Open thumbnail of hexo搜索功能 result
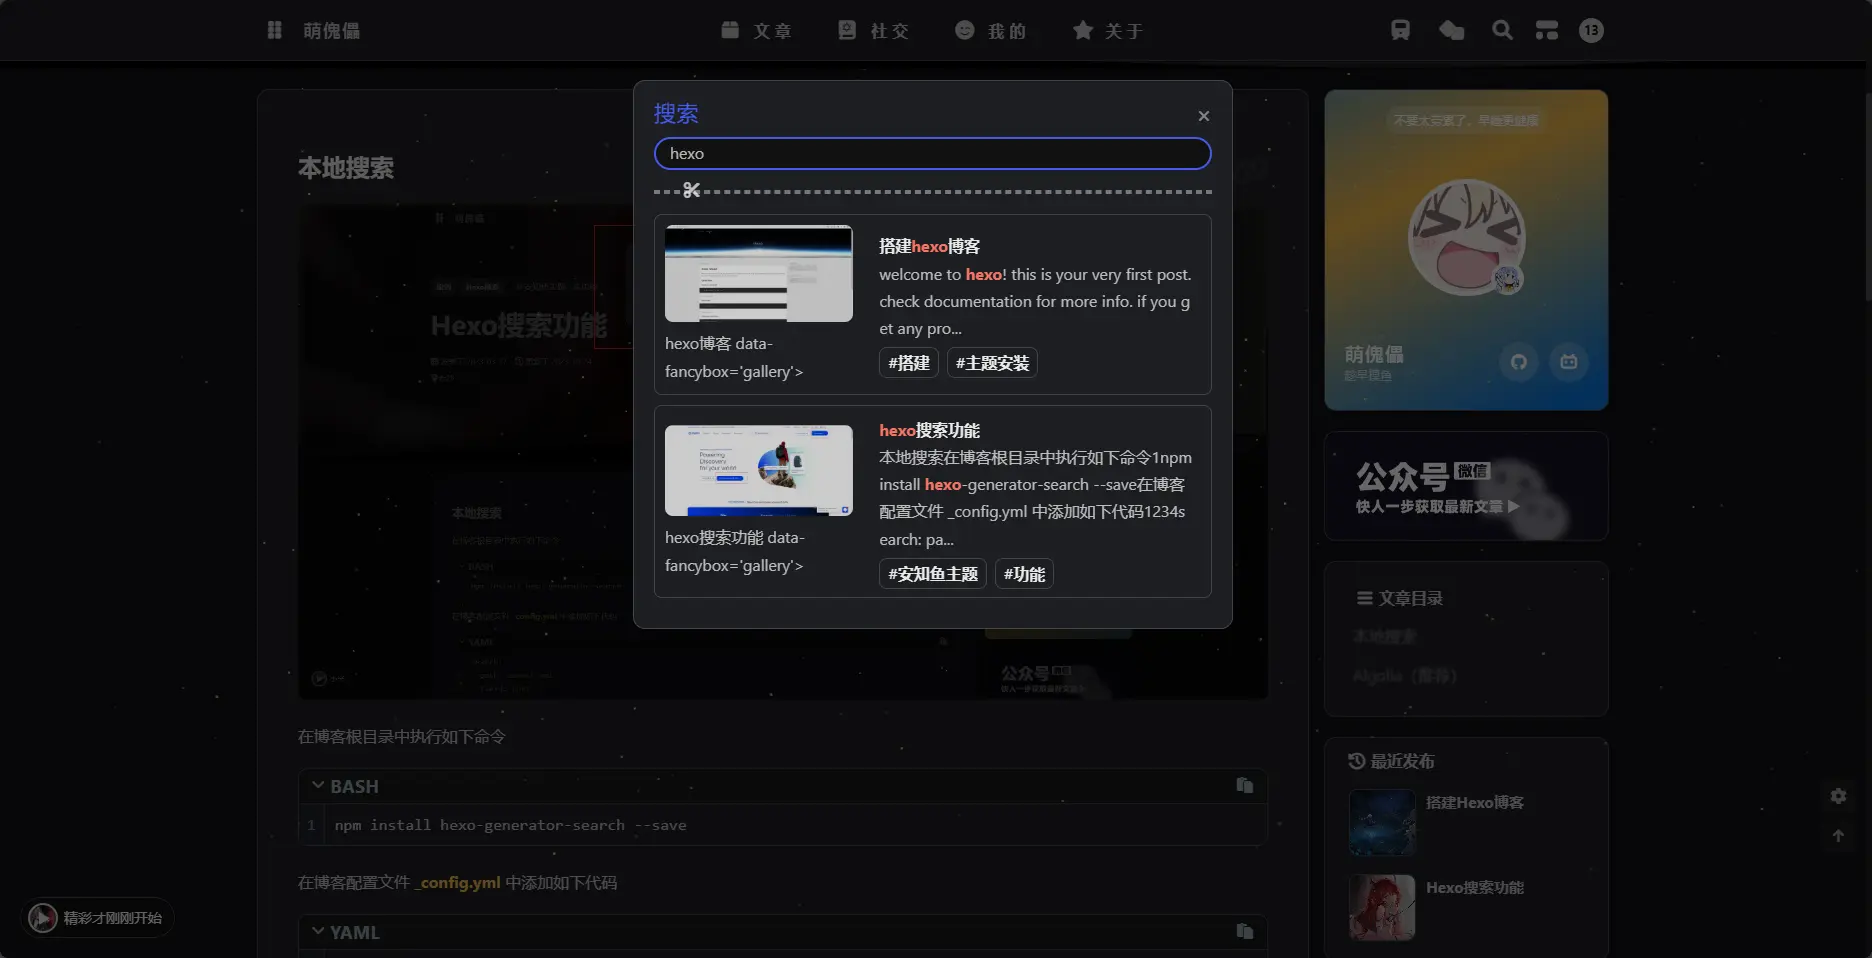 click(x=759, y=470)
